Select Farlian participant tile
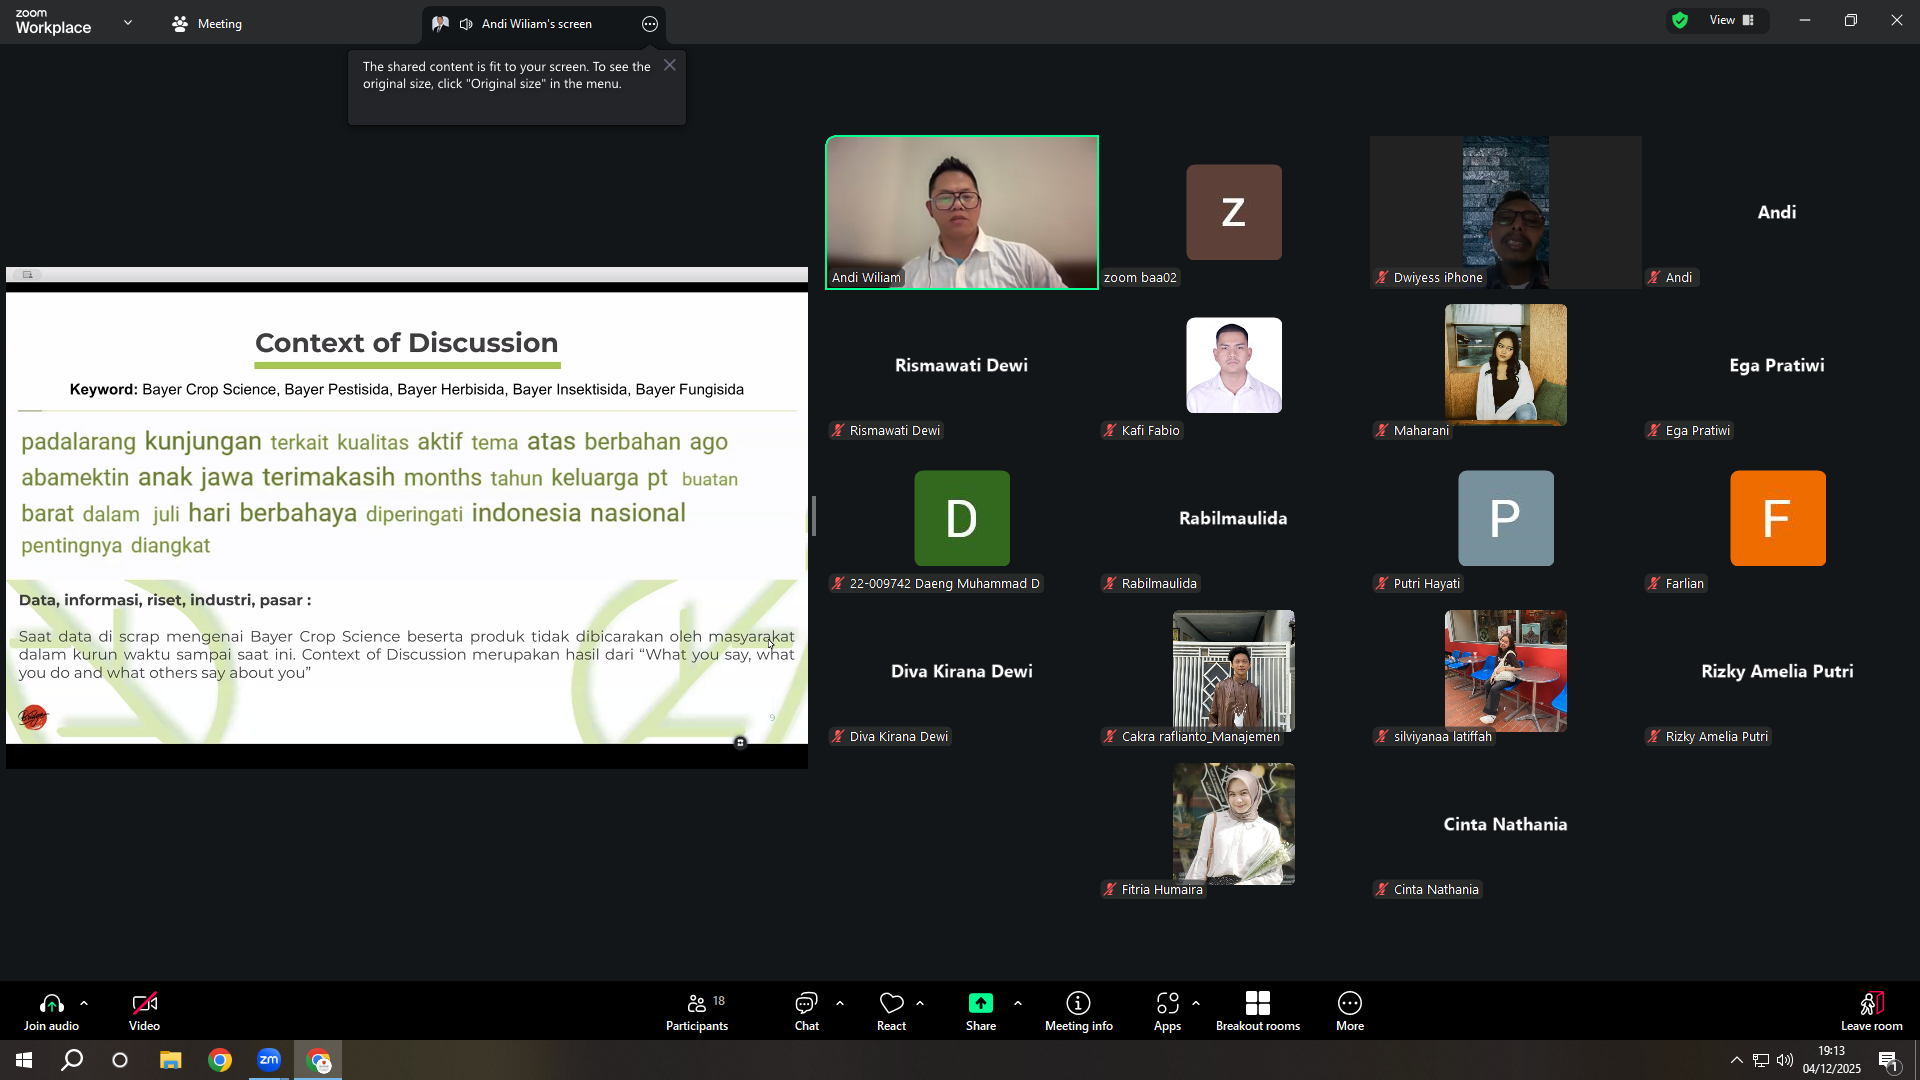This screenshot has width=1920, height=1080. [1778, 518]
